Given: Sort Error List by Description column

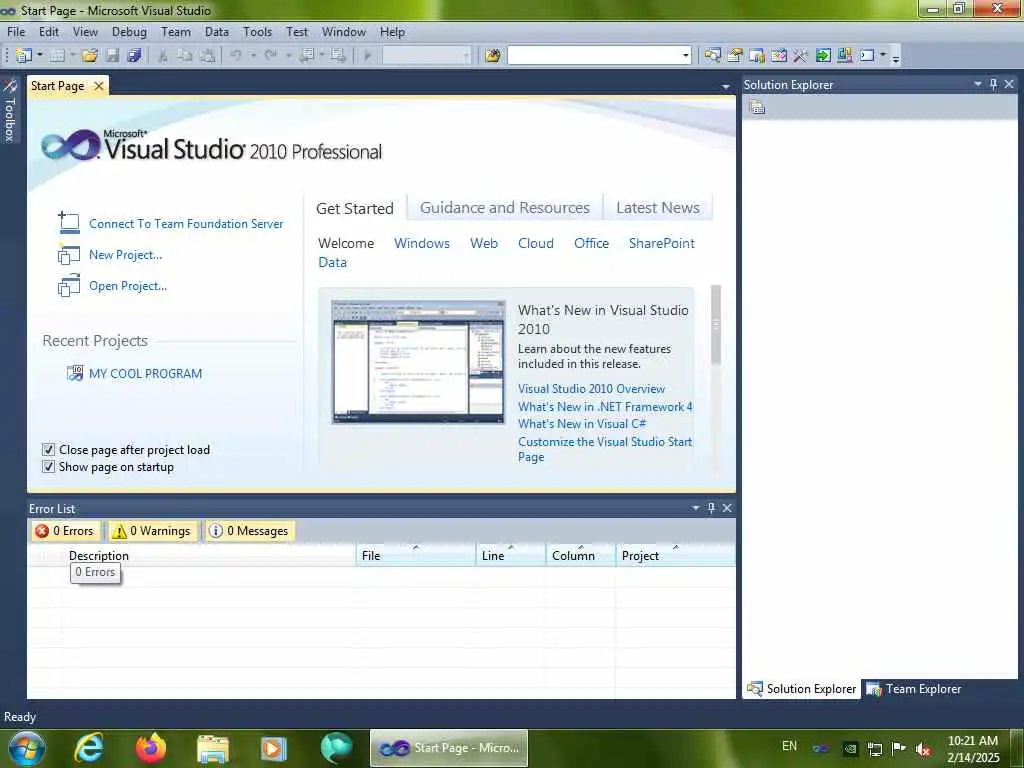Looking at the screenshot, I should tap(210, 555).
